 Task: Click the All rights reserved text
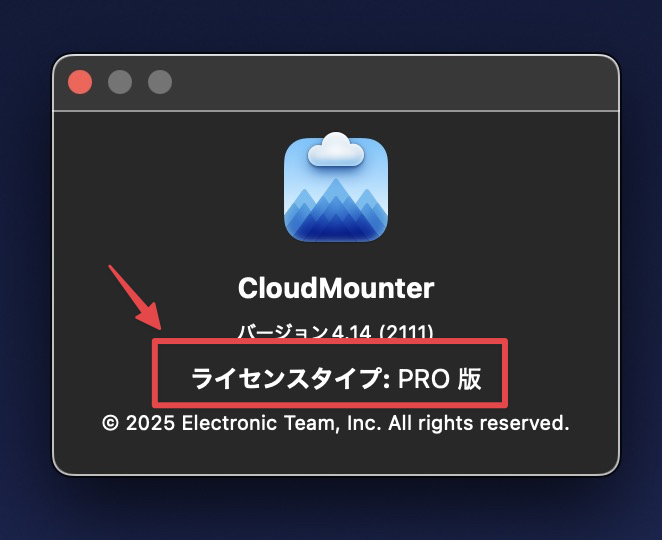(479, 423)
